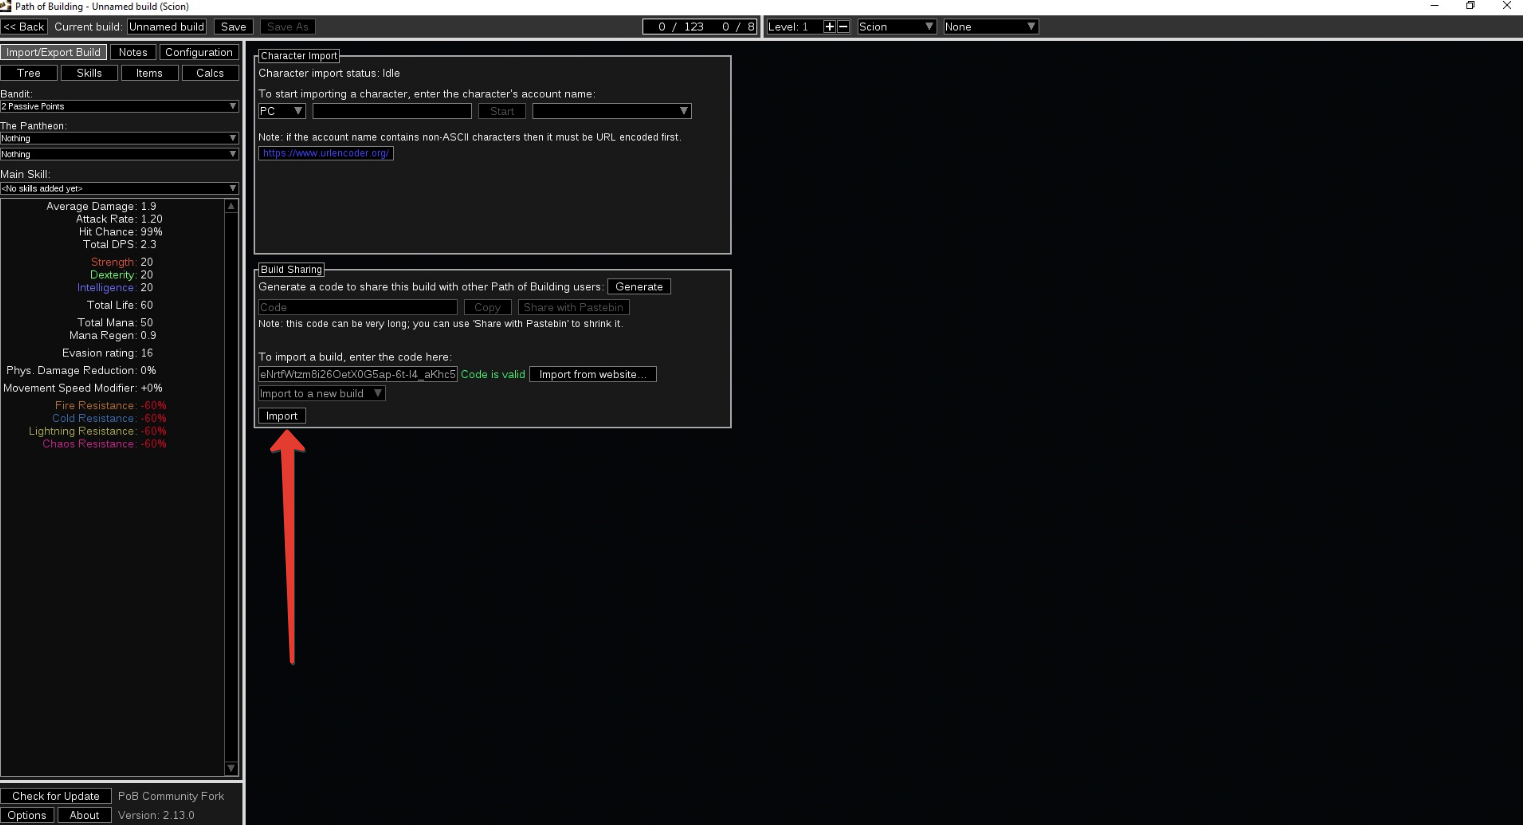Click Check for Update button
This screenshot has width=1523, height=825.
tap(56, 796)
